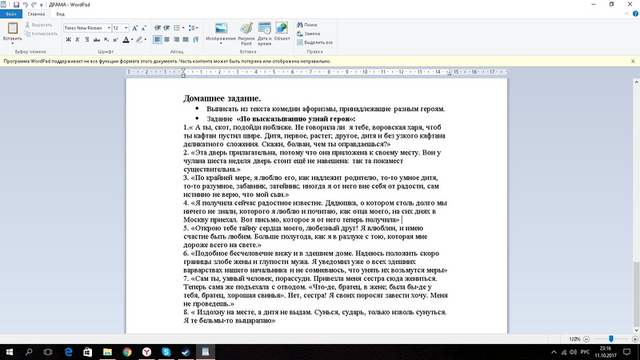Dismiss the yellow compatibility warning bar

(633, 61)
